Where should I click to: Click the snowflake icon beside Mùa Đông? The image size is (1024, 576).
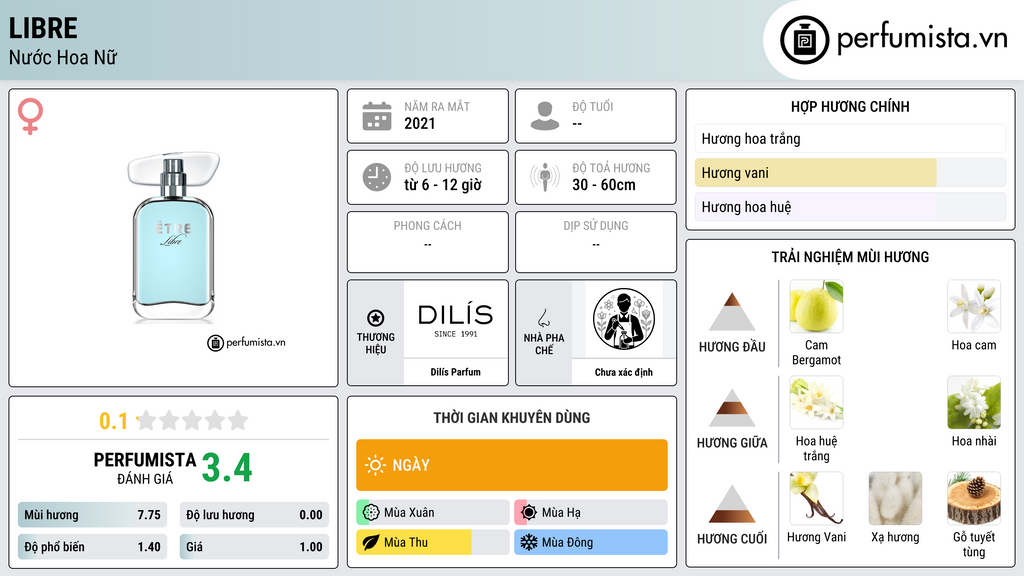529,542
